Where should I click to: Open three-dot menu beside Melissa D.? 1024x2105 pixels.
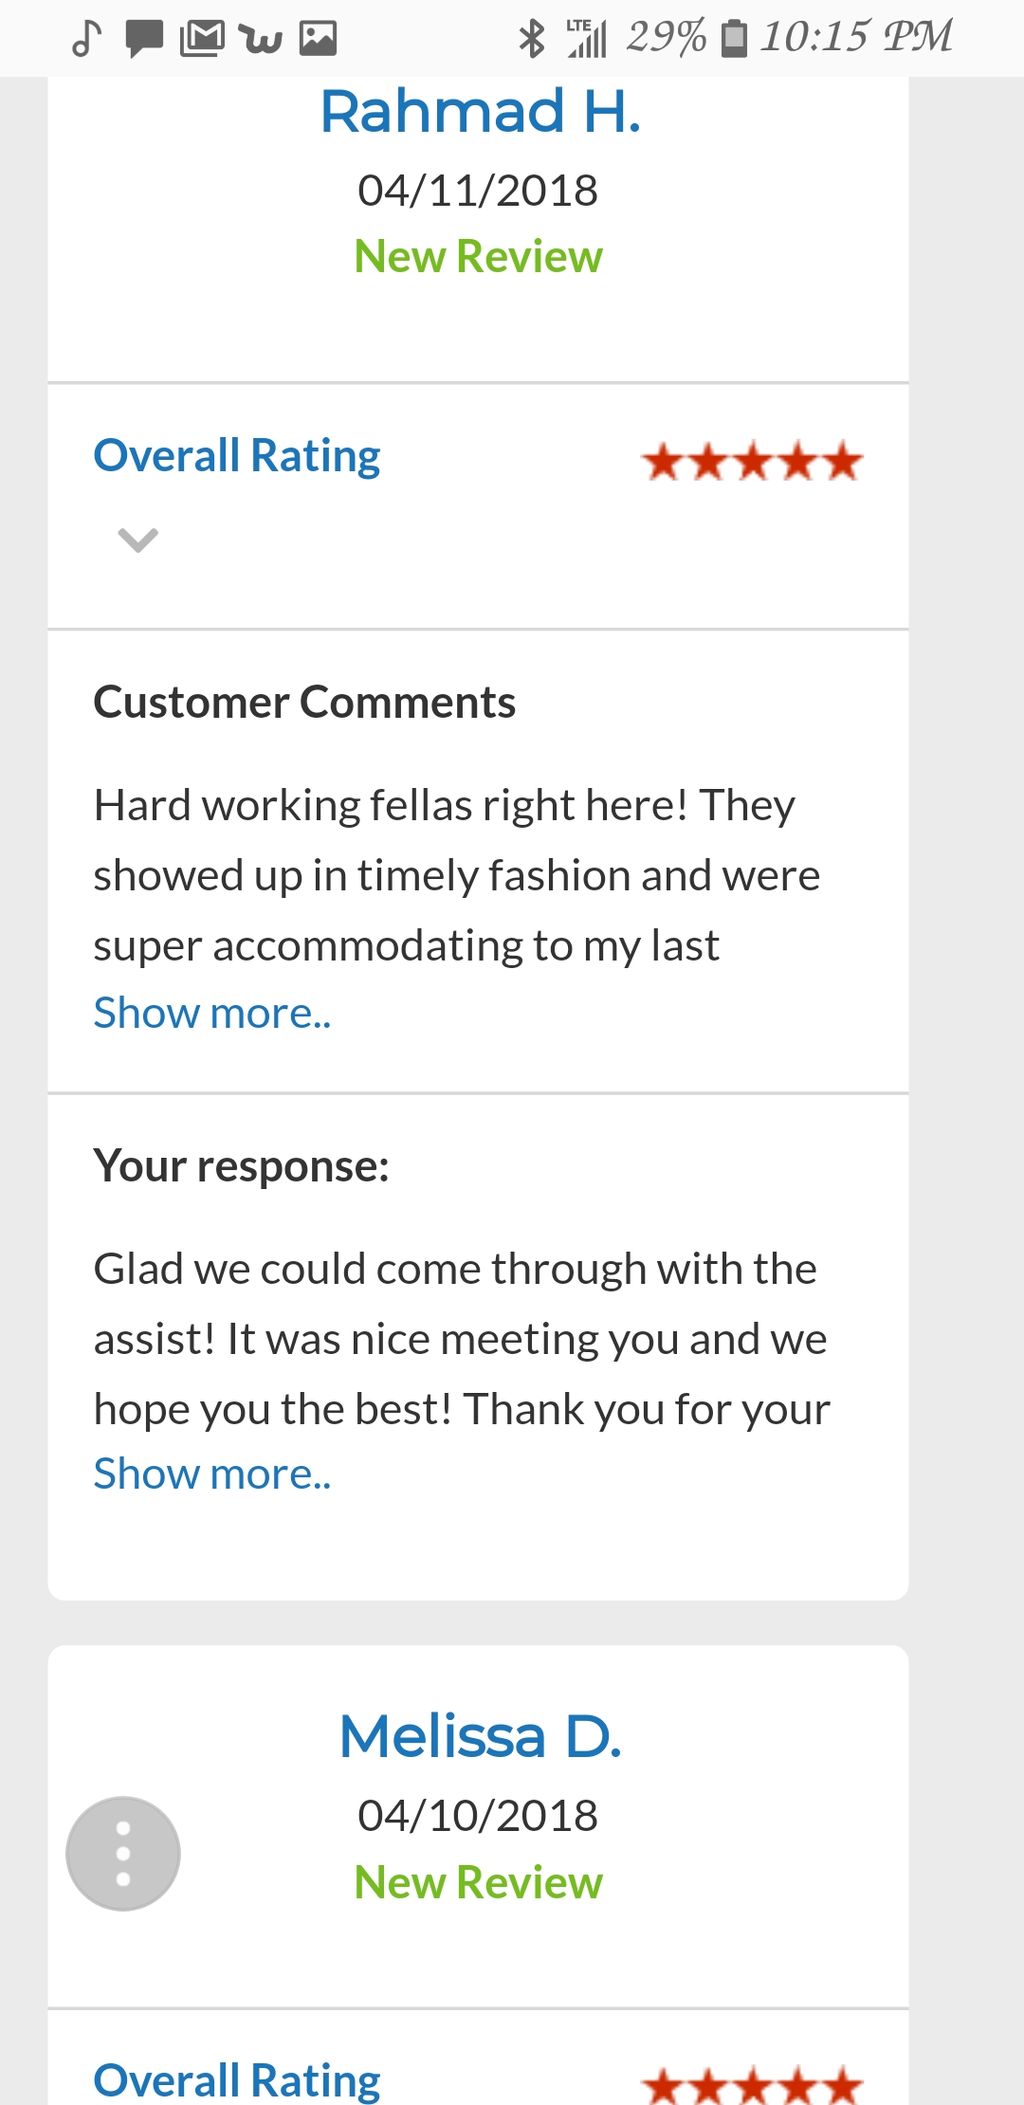click(123, 1853)
